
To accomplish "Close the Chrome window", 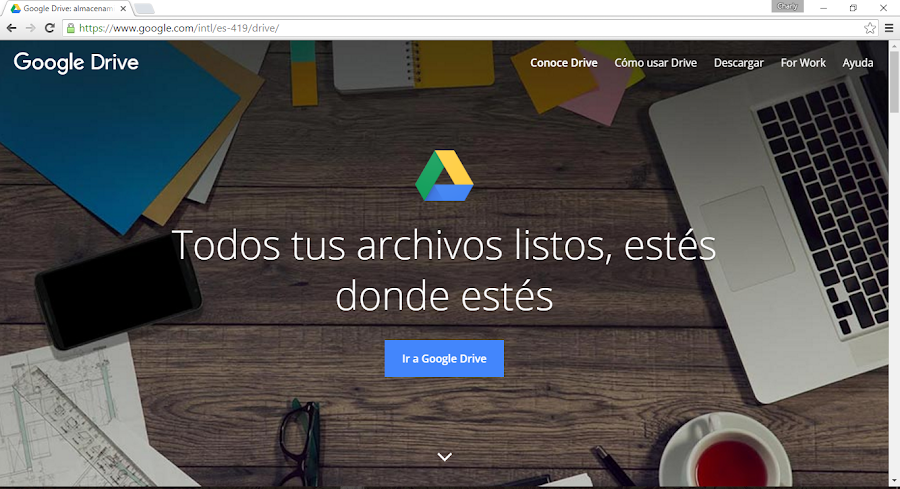I will [883, 8].
